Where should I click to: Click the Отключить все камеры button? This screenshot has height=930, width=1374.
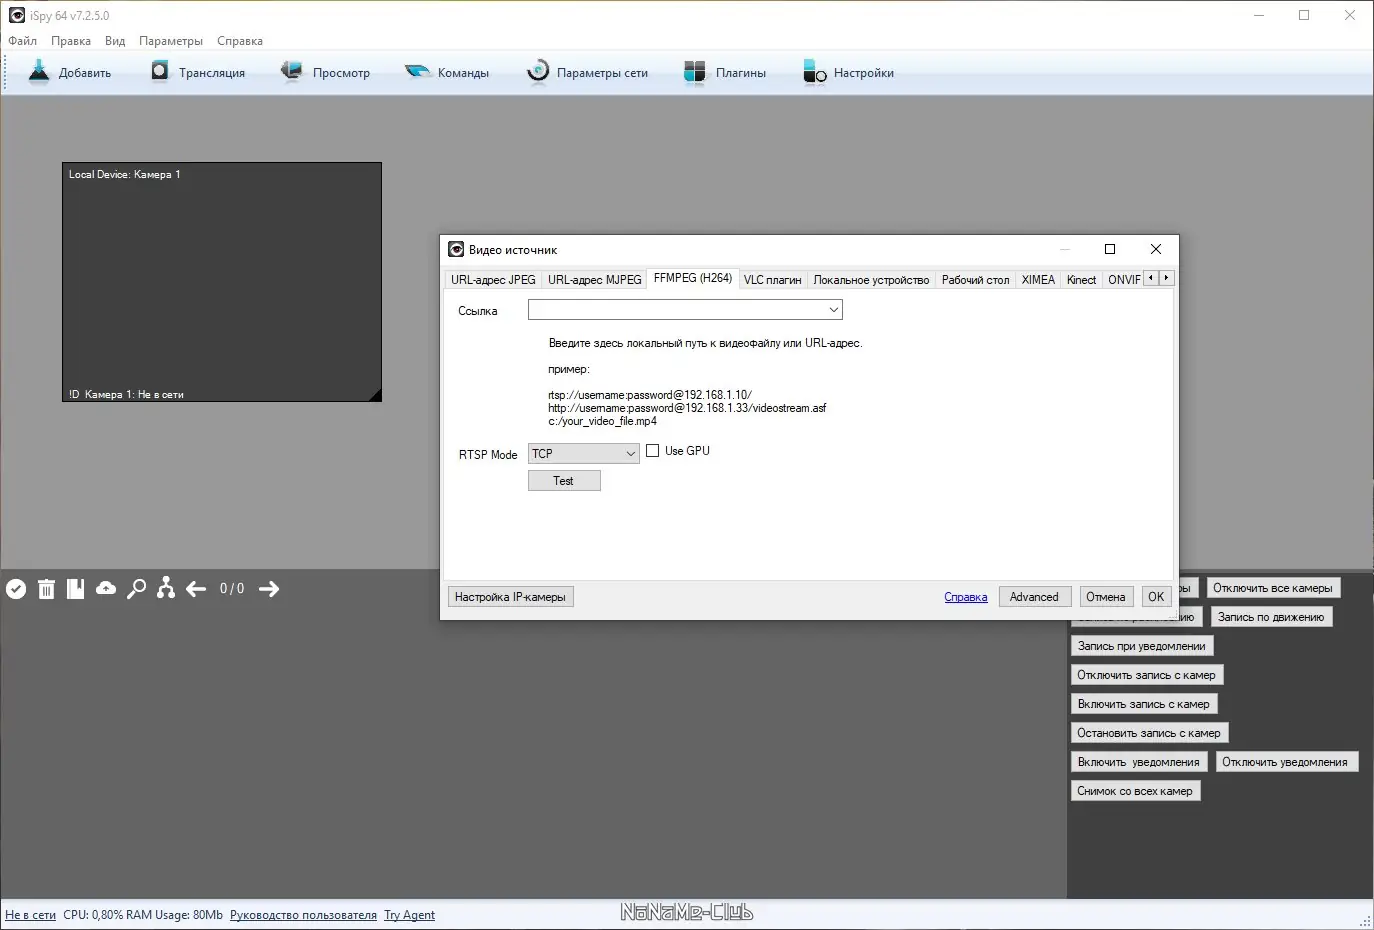[x=1273, y=588]
